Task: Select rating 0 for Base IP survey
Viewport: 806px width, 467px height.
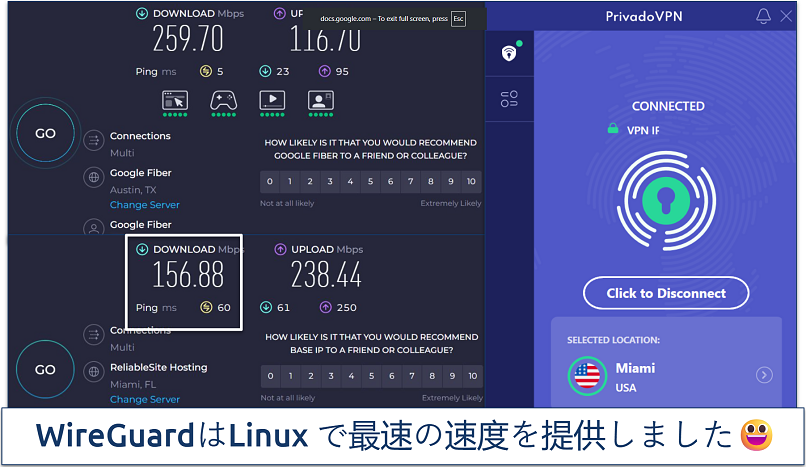Action: tap(270, 376)
